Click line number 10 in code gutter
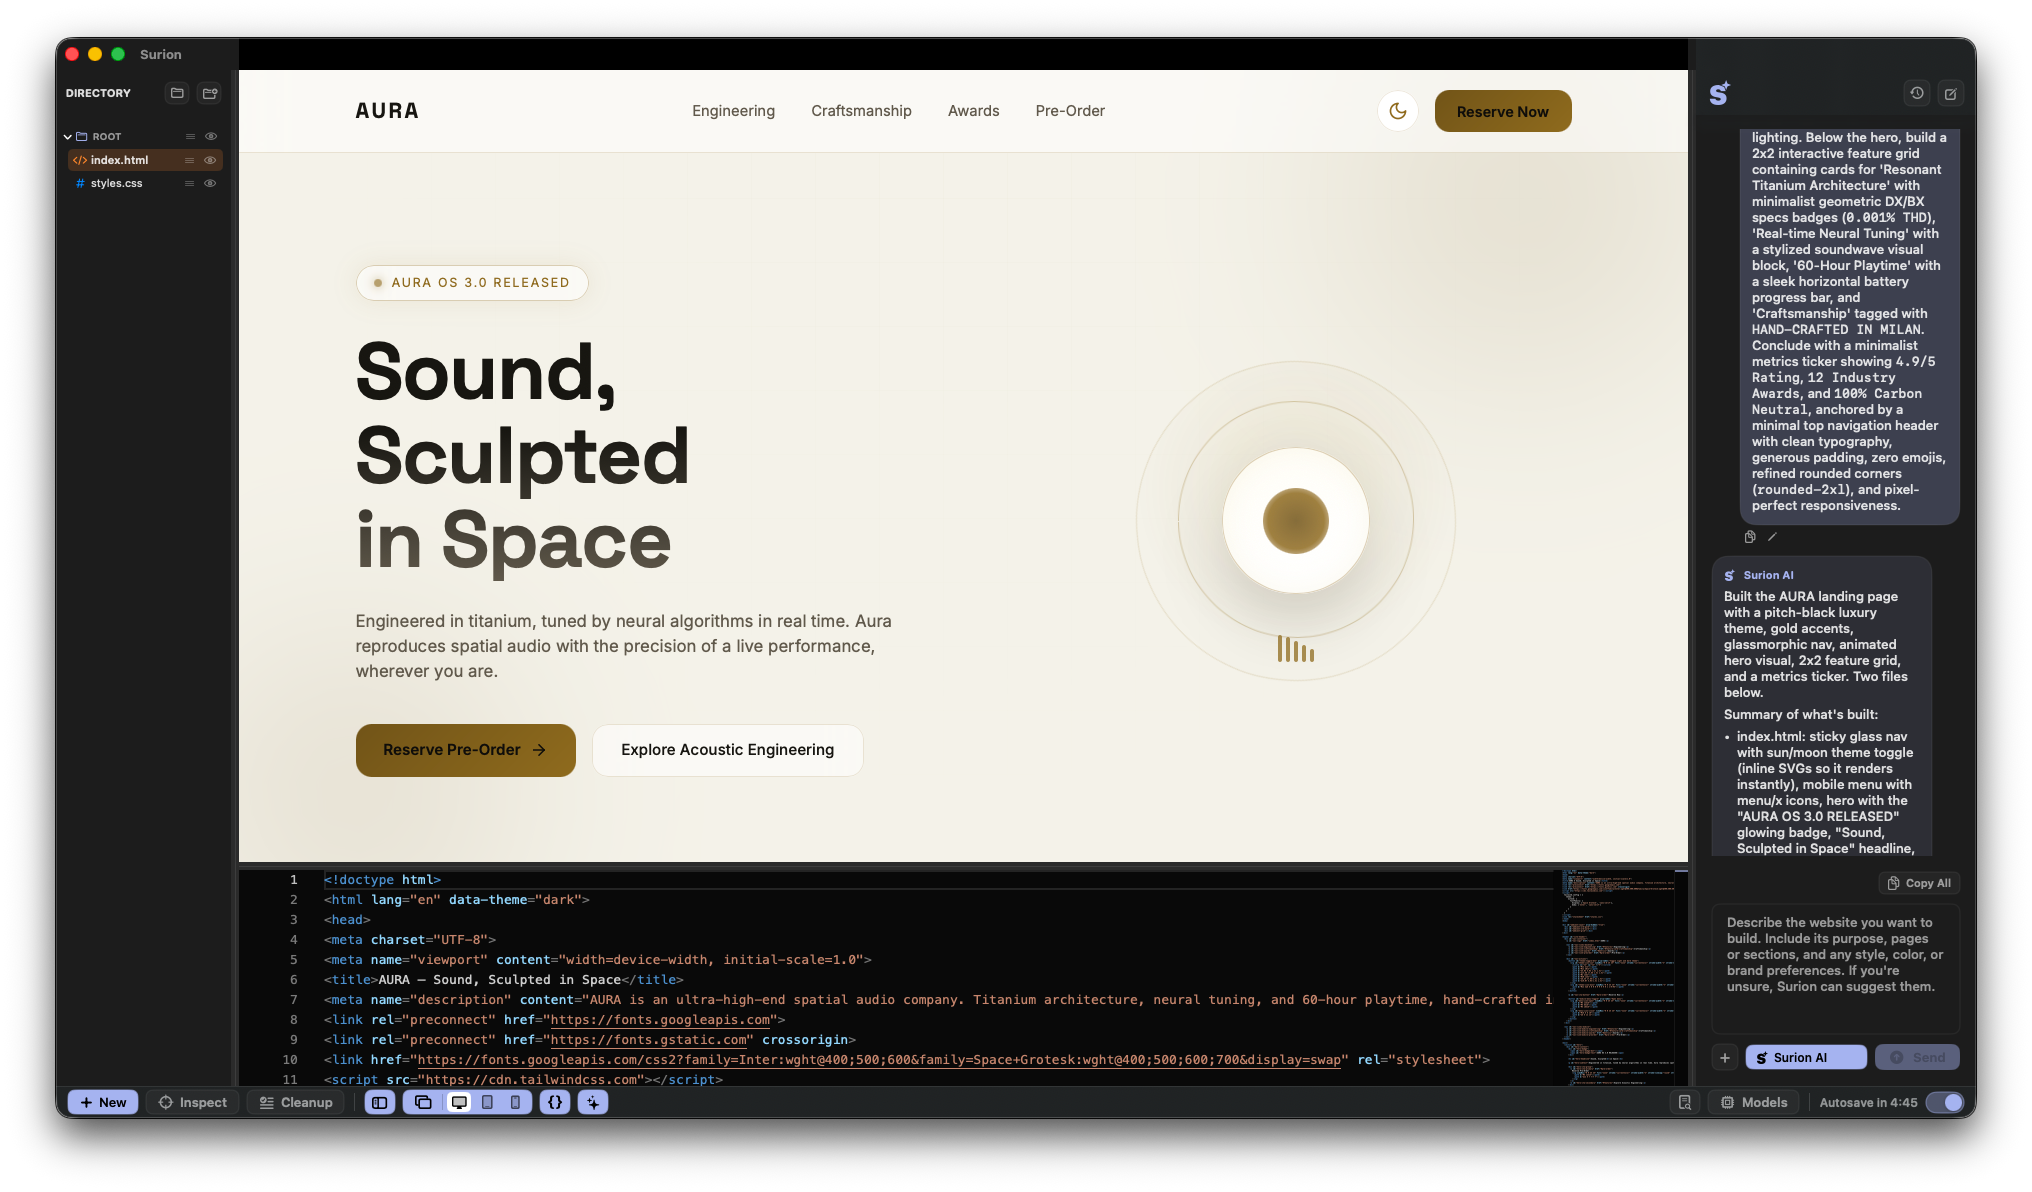Image resolution: width=2032 pixels, height=1192 pixels. coord(290,1060)
